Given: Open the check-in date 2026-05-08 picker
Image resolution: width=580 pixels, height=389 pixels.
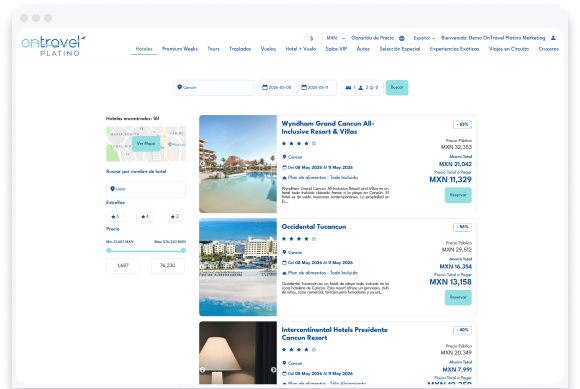Looking at the screenshot, I should pyautogui.click(x=279, y=88).
